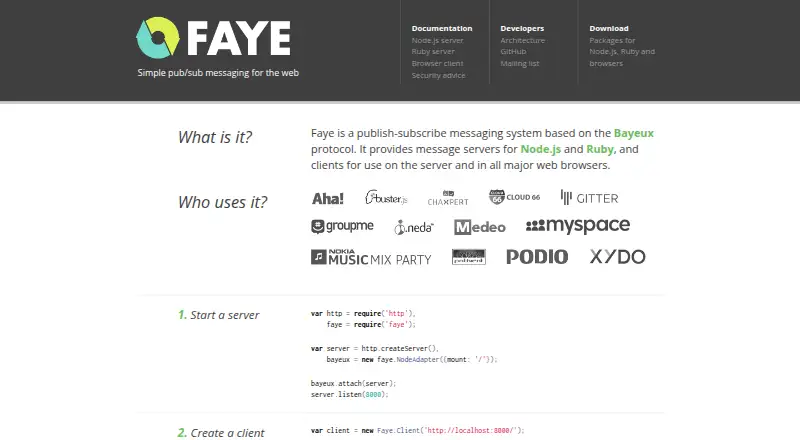Screen dimensions: 800x440
Task: Click the "1. Start a server" heading
Action: point(218,315)
